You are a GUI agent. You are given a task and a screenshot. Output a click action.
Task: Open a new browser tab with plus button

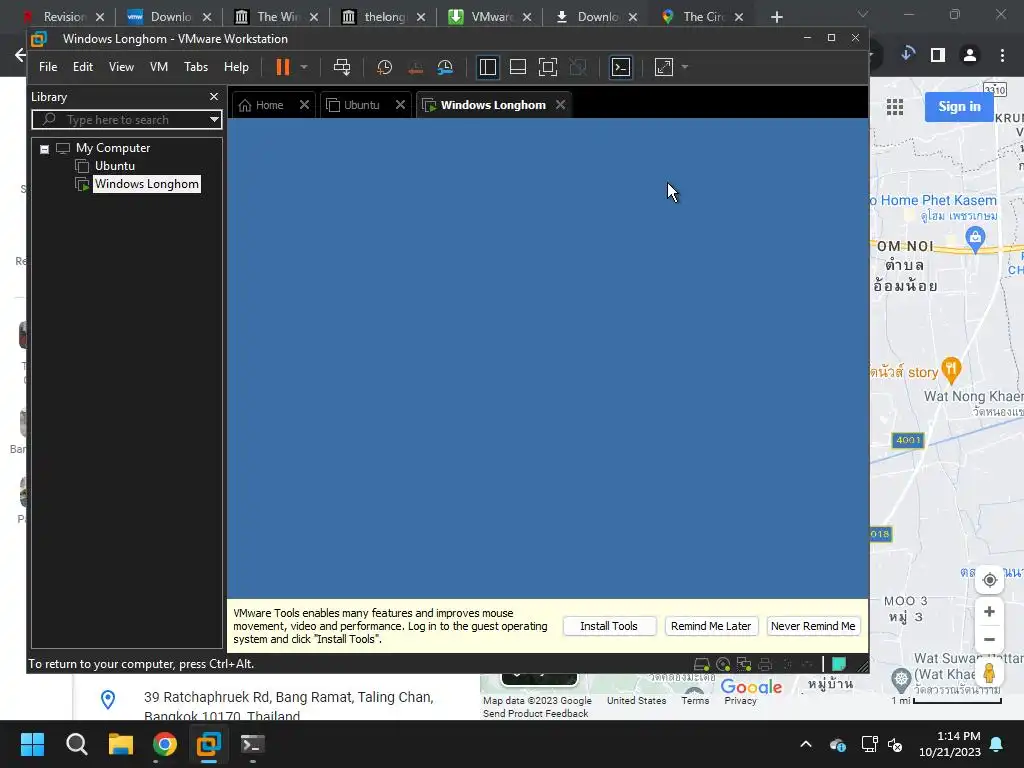[x=776, y=17]
